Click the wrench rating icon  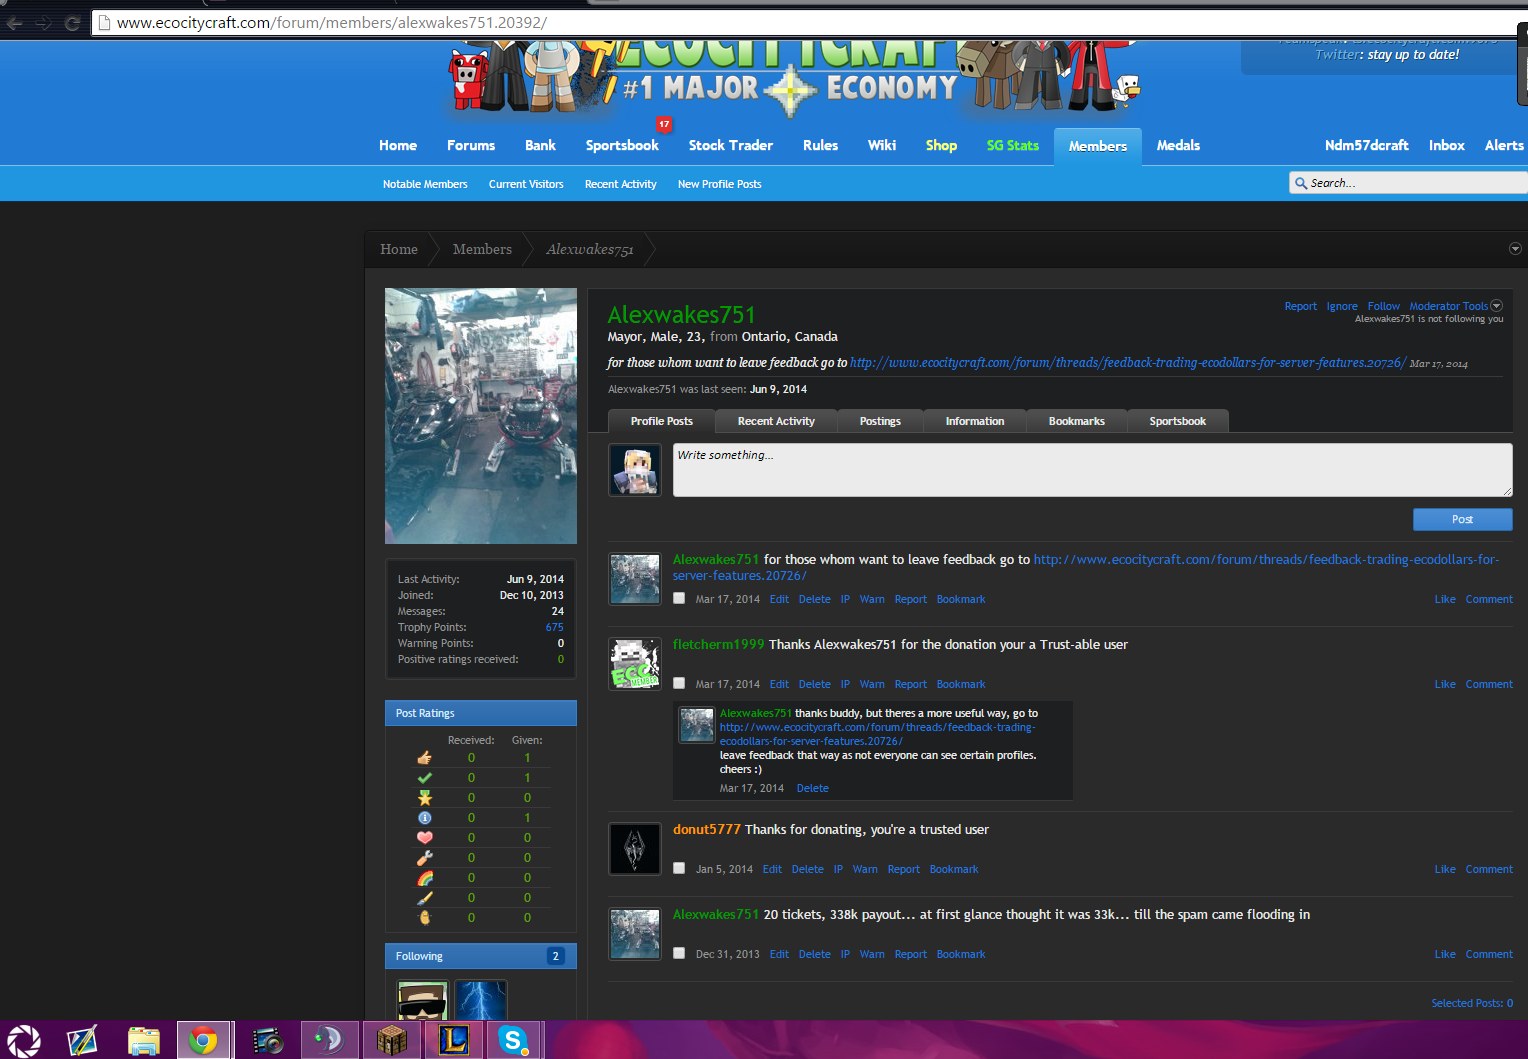coord(425,858)
